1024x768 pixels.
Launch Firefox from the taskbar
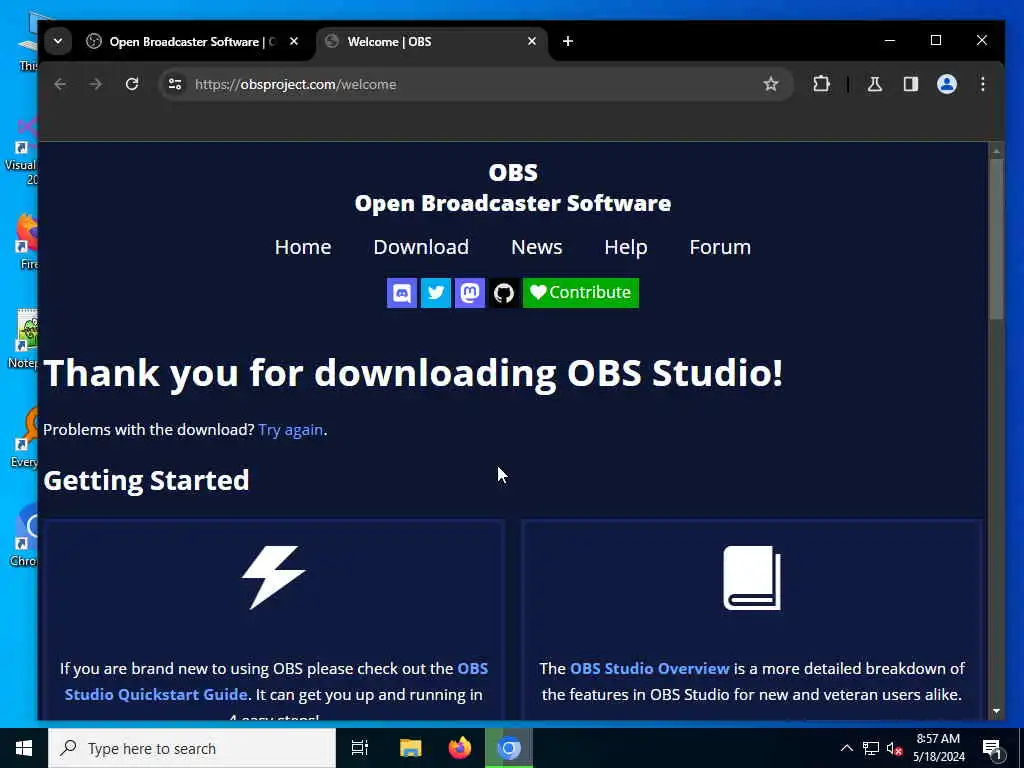460,748
